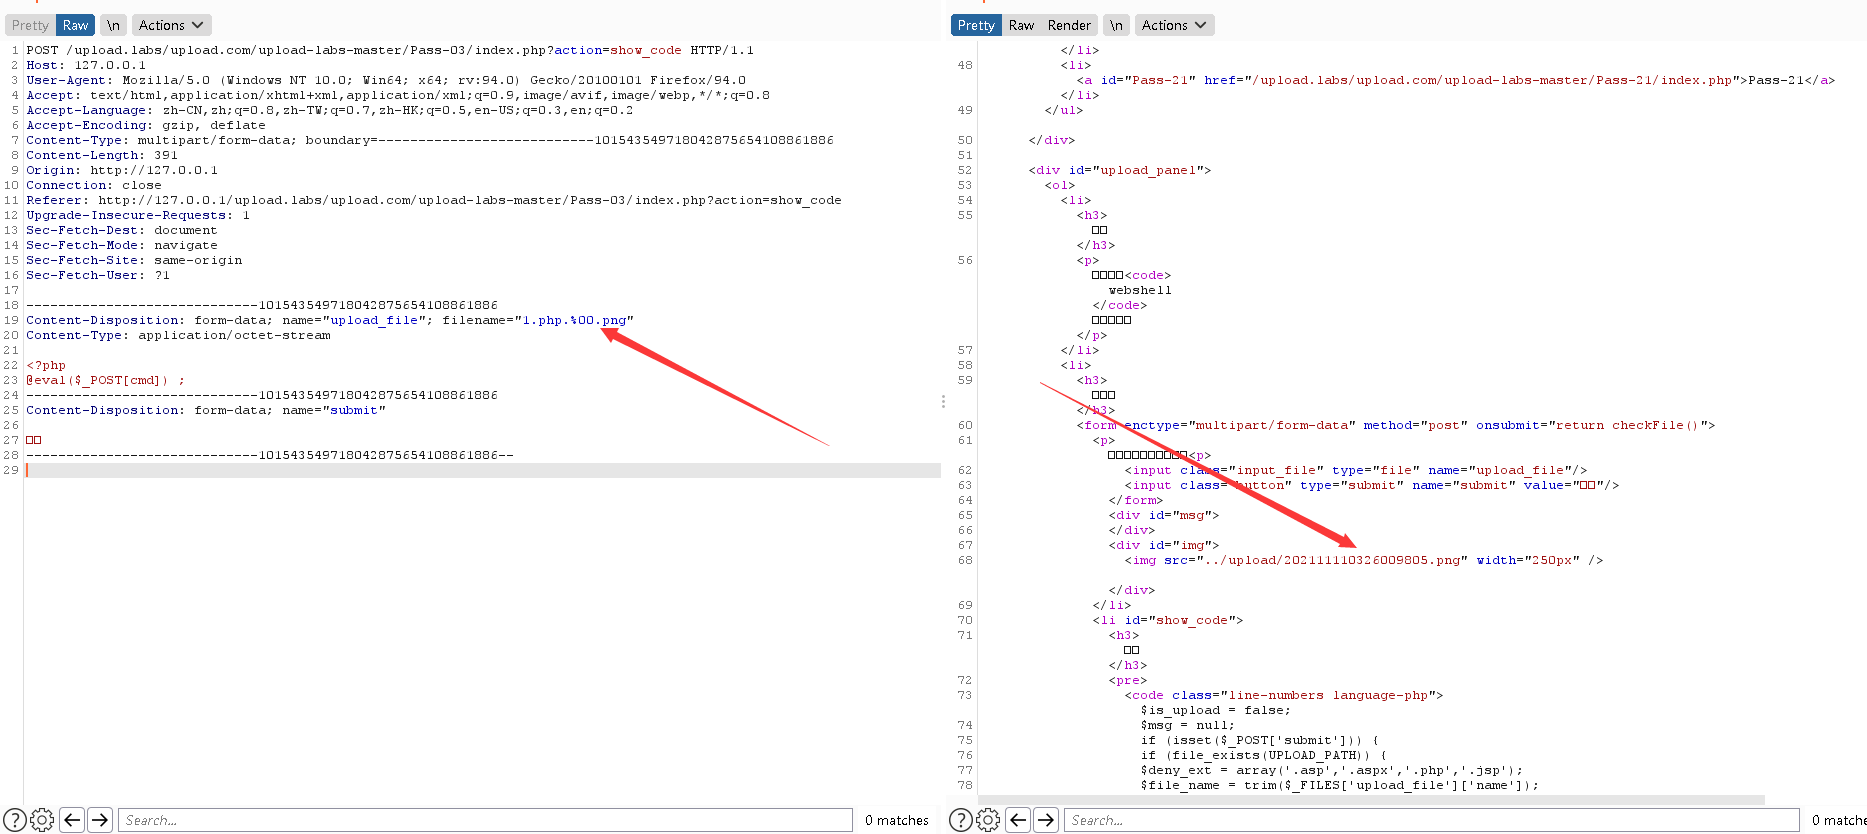The image size is (1867, 834).
Task: Click the <?php line in request body
Action: (x=46, y=365)
